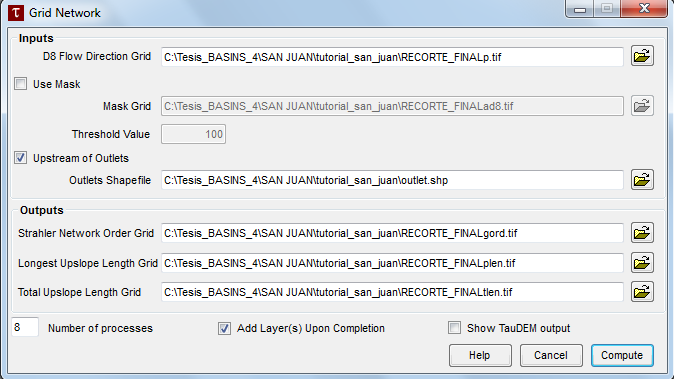The width and height of the screenshot is (674, 379).
Task: Click the 'Outlets Shapefile' label
Action: click(110, 180)
